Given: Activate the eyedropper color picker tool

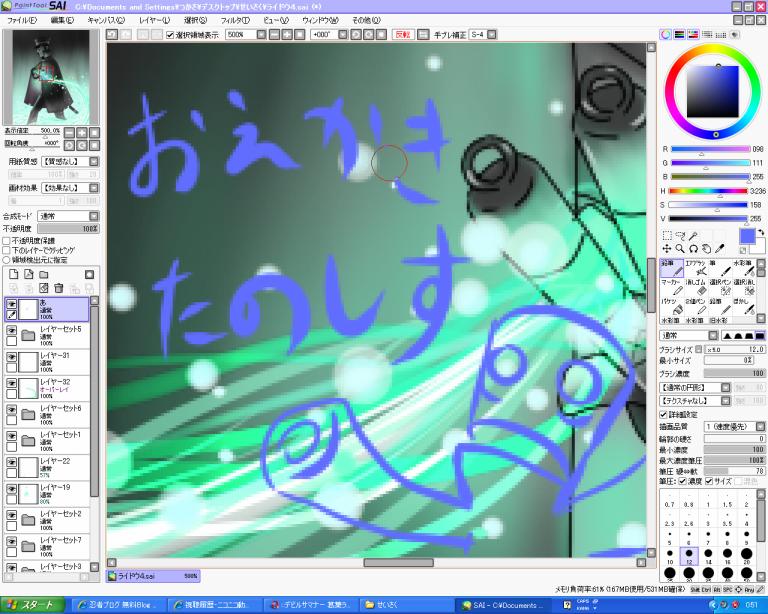Looking at the screenshot, I should tap(720, 249).
